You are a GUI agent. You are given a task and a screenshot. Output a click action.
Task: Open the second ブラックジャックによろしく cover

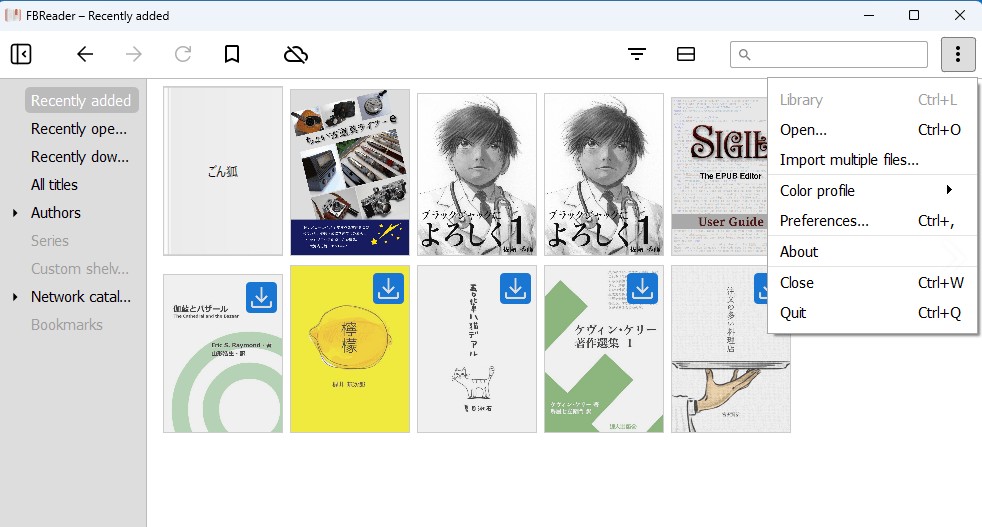[x=604, y=174]
